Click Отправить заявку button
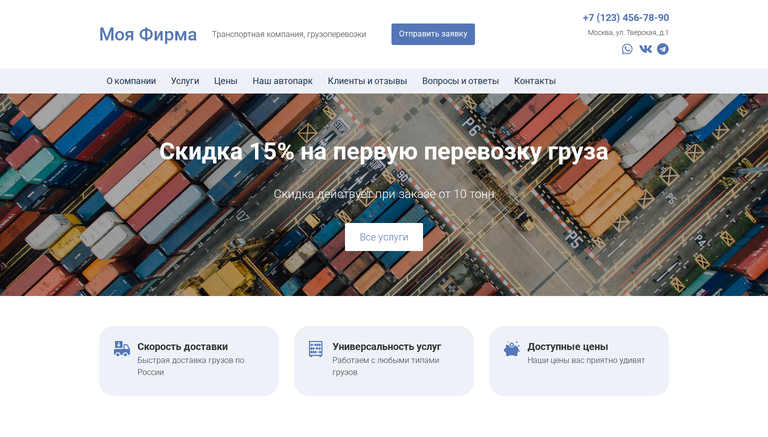This screenshot has height=437, width=768. pos(433,34)
